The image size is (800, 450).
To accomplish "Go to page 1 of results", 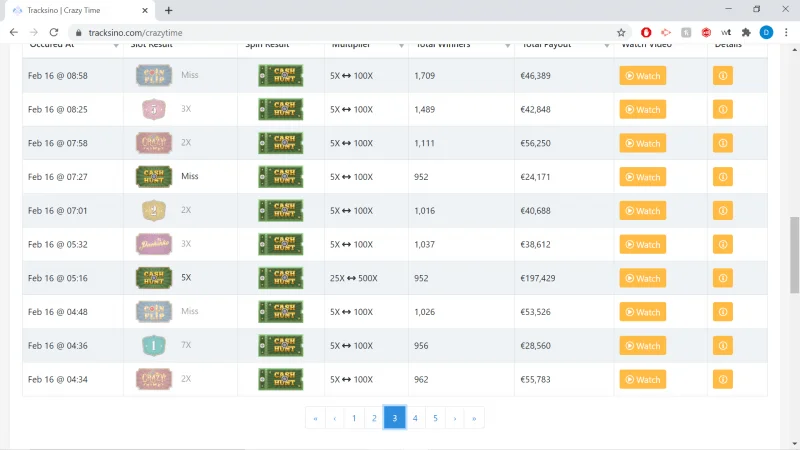I will (354, 418).
